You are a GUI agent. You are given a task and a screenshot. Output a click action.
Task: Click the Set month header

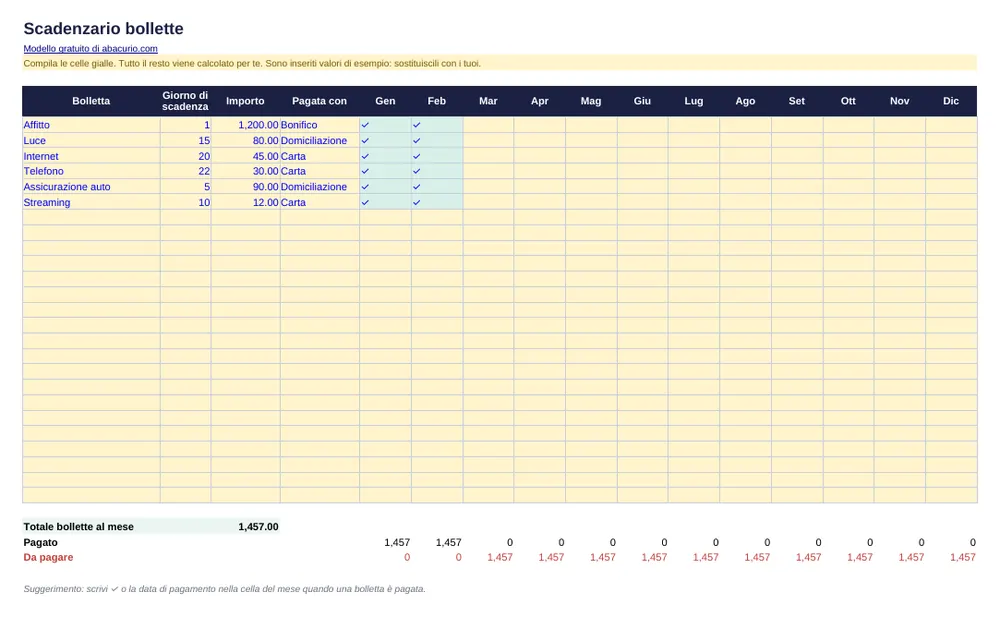pyautogui.click(x=797, y=101)
